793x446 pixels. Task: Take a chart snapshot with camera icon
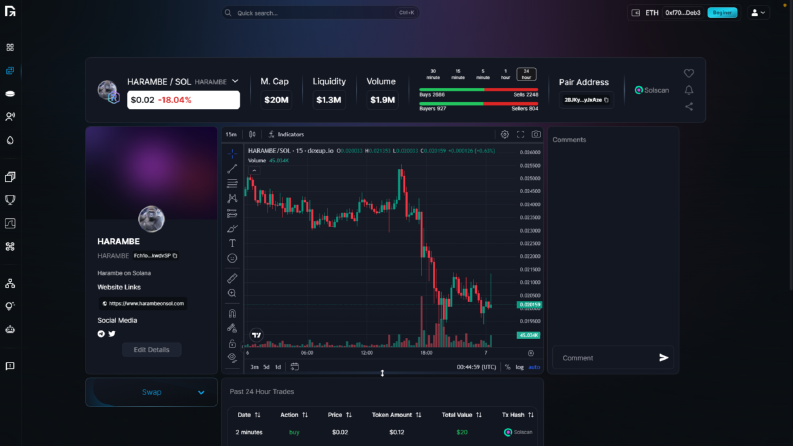[536, 135]
